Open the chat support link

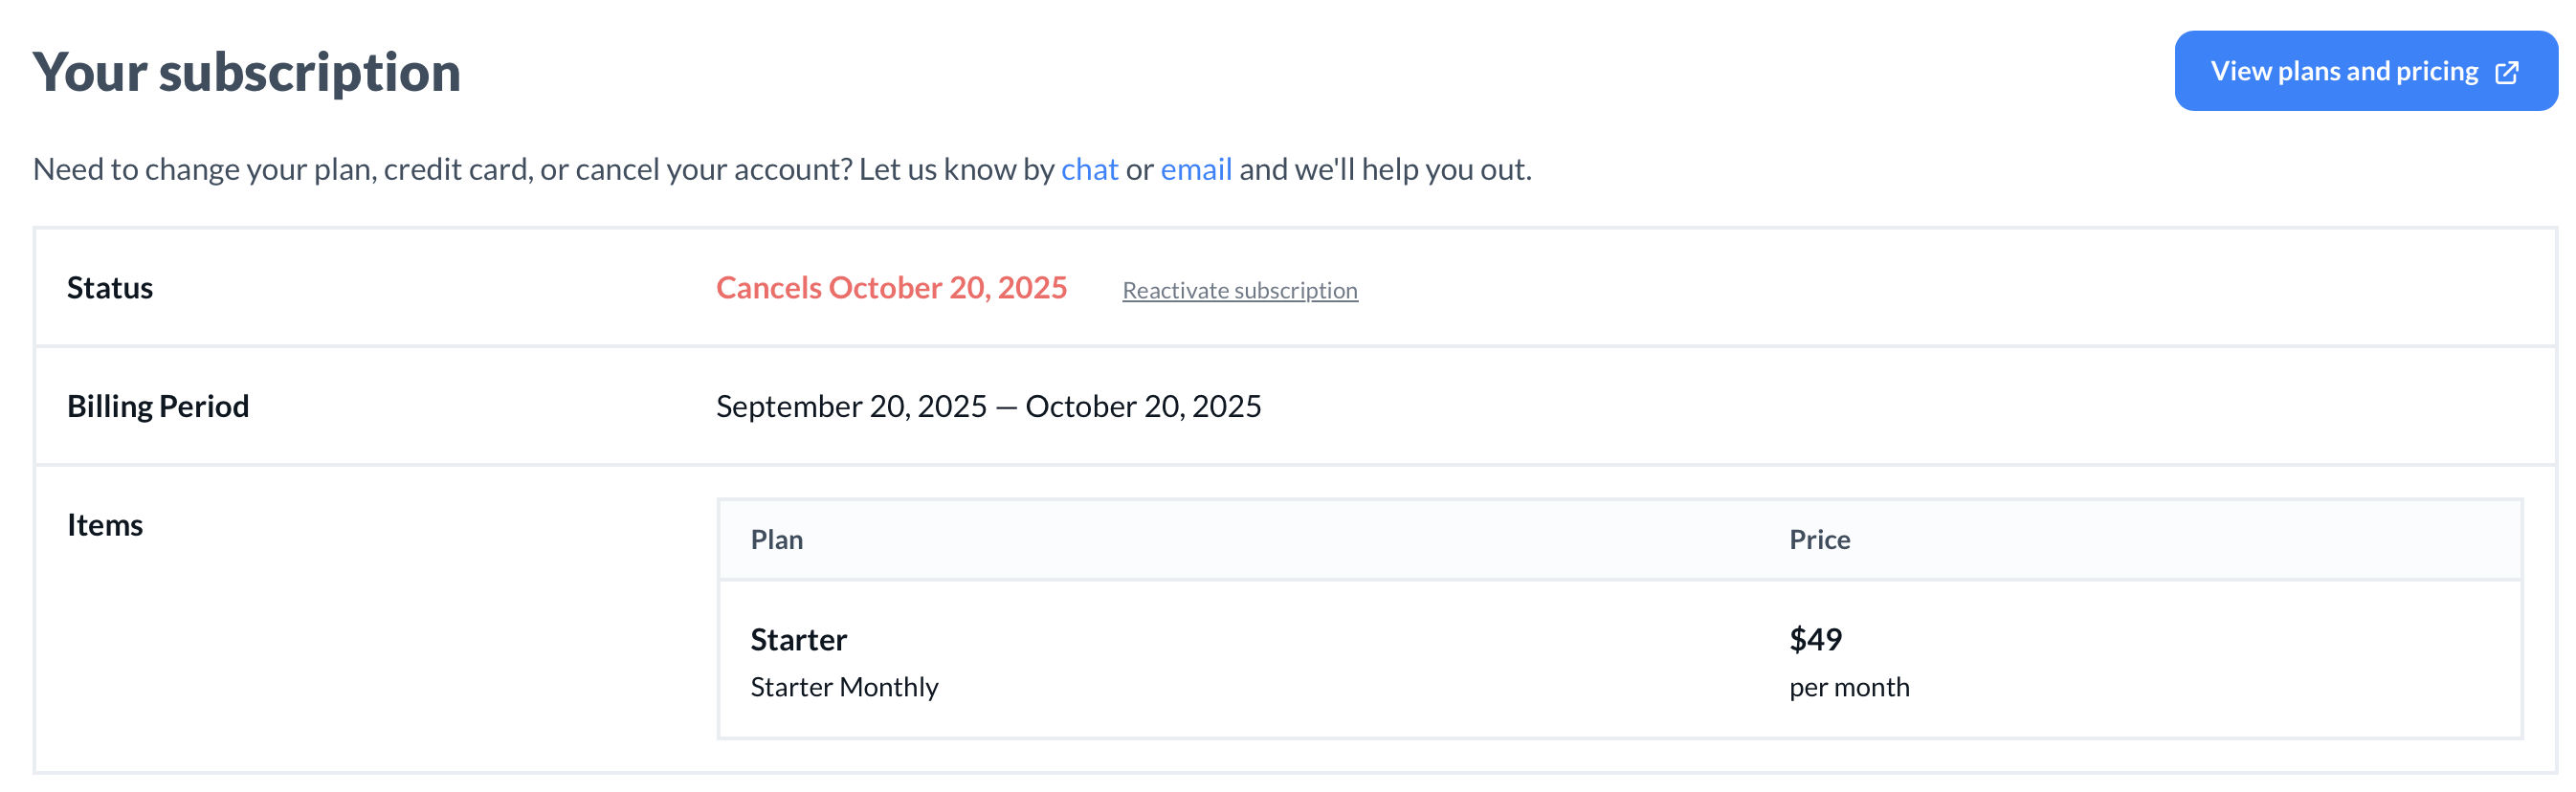(1092, 169)
